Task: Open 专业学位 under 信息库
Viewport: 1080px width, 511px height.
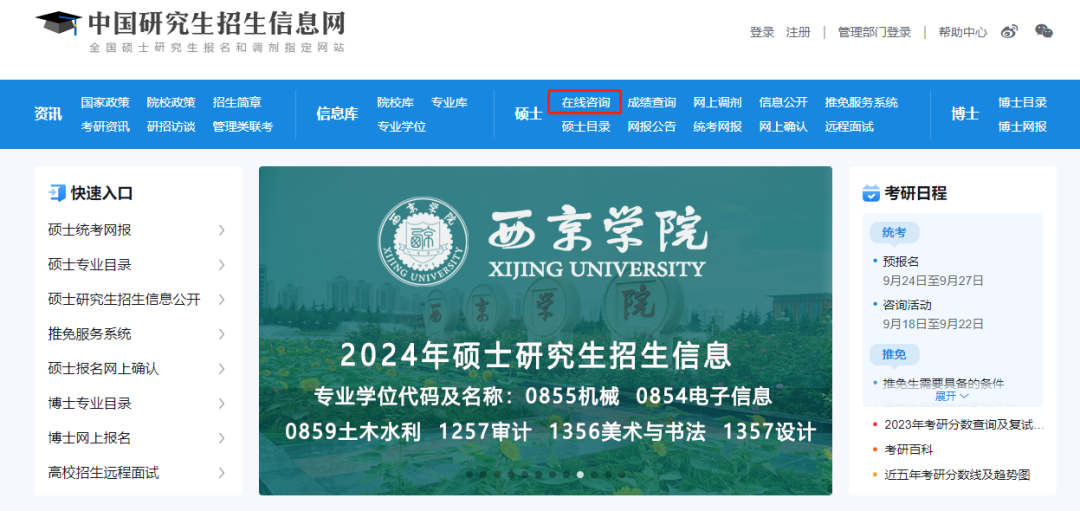Action: [402, 127]
